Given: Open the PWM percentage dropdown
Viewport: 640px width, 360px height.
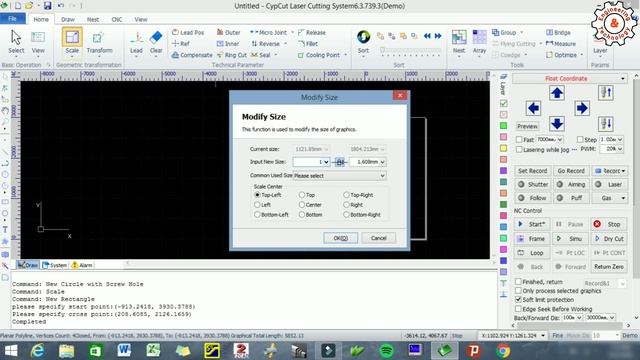Looking at the screenshot, I should (x=620, y=149).
